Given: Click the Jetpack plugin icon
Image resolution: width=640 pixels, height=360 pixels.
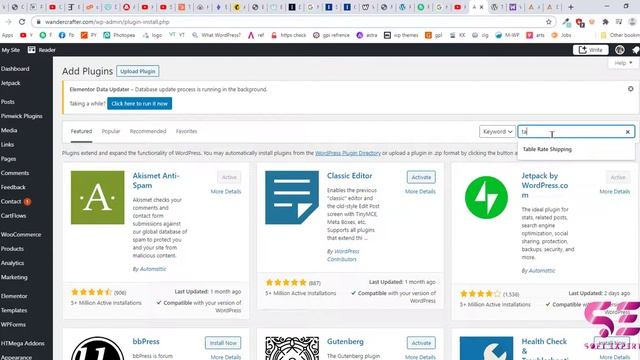Looking at the screenshot, I should pos(486,198).
